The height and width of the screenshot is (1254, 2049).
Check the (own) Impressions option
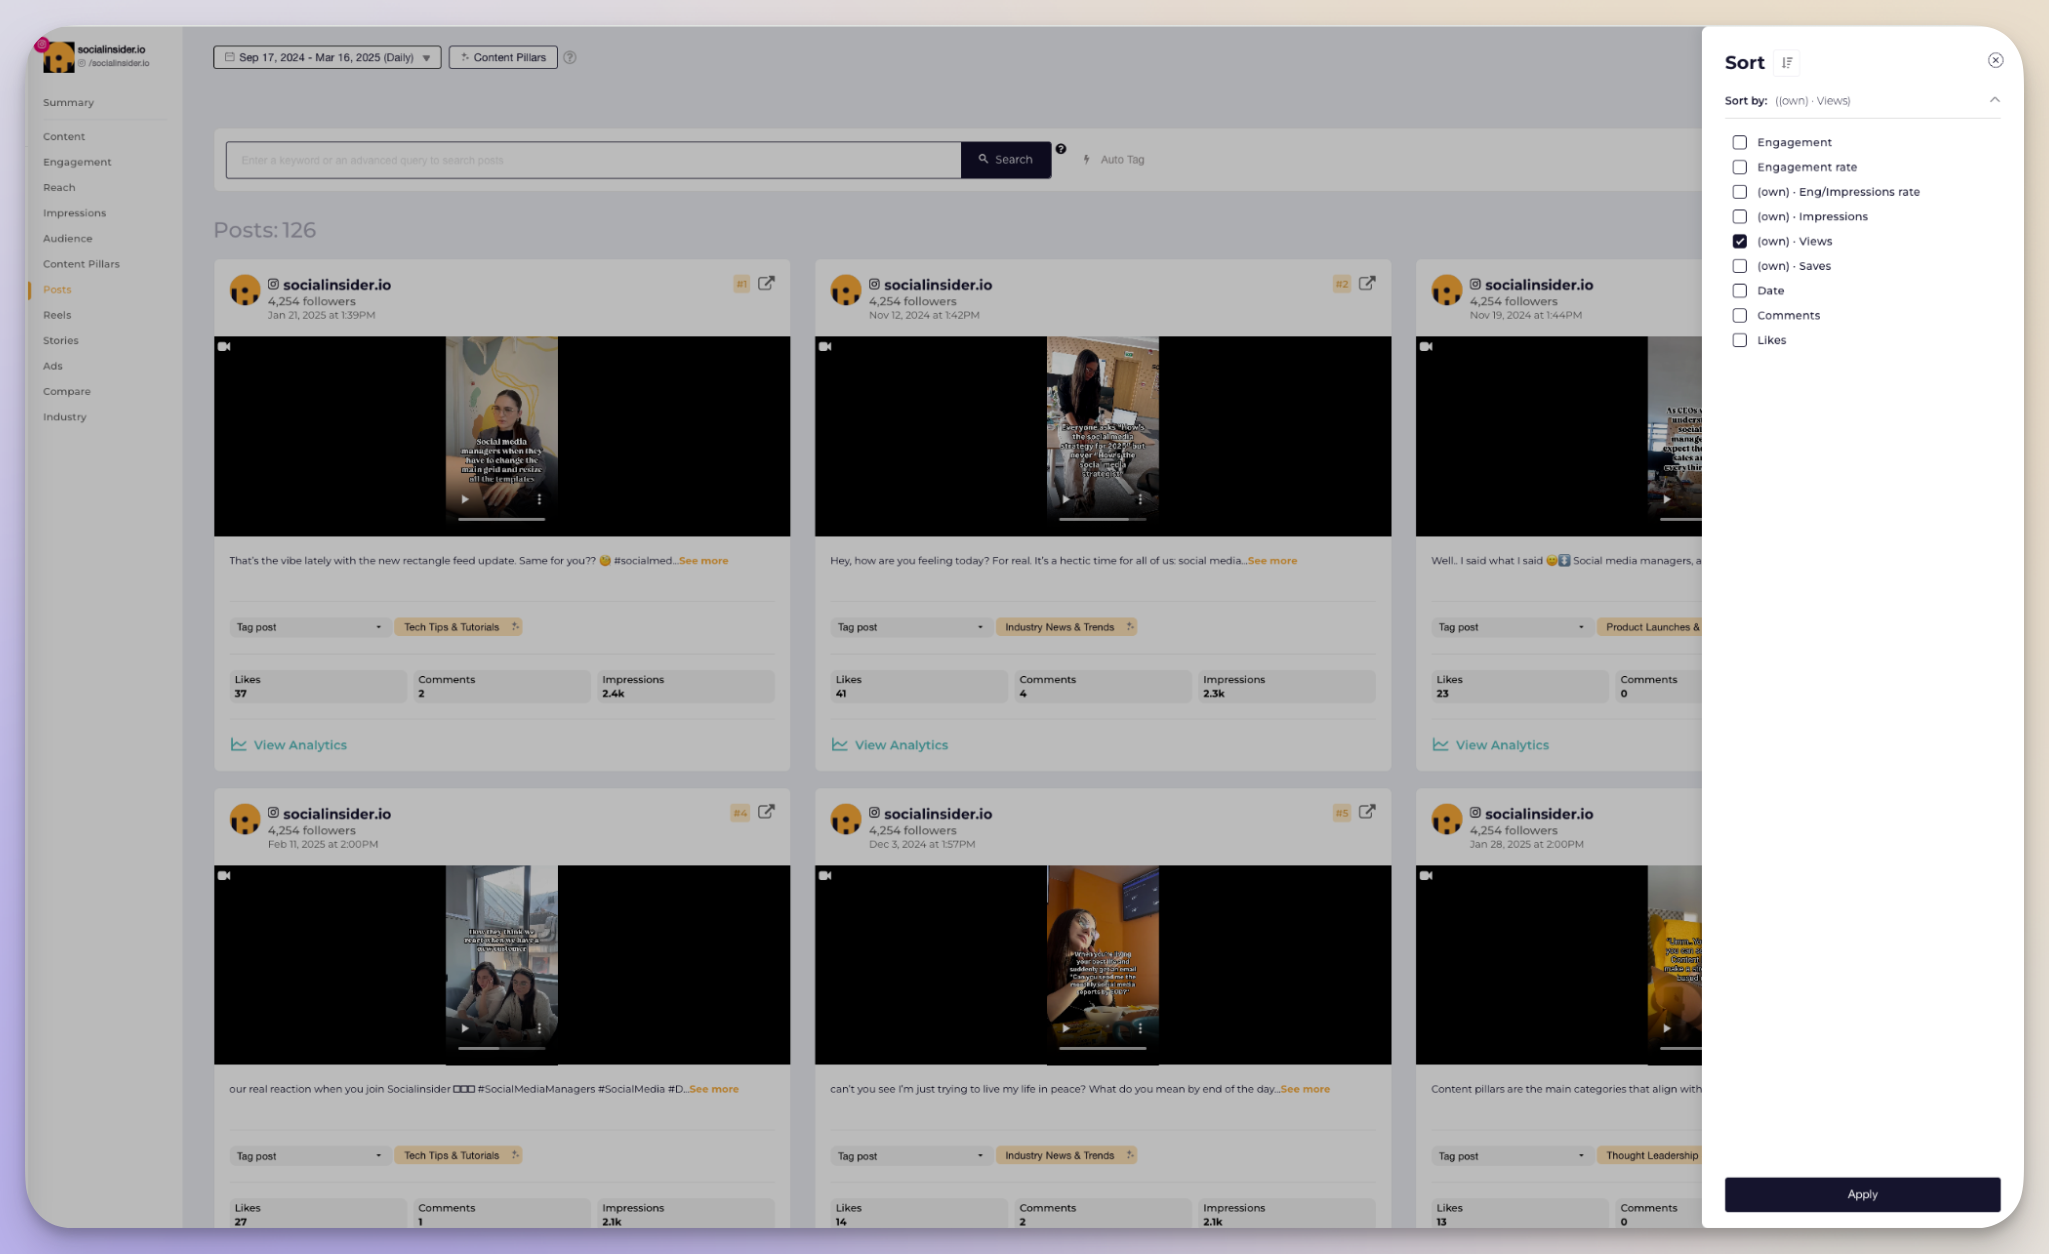[1740, 217]
